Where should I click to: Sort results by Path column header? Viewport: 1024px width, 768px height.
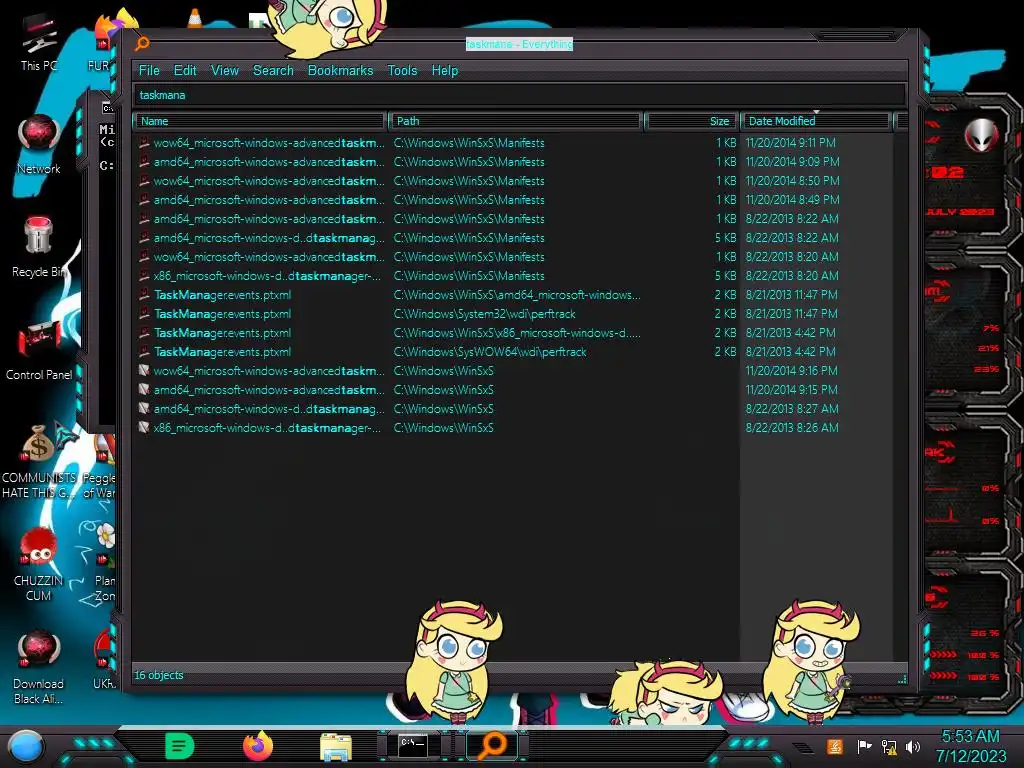515,121
